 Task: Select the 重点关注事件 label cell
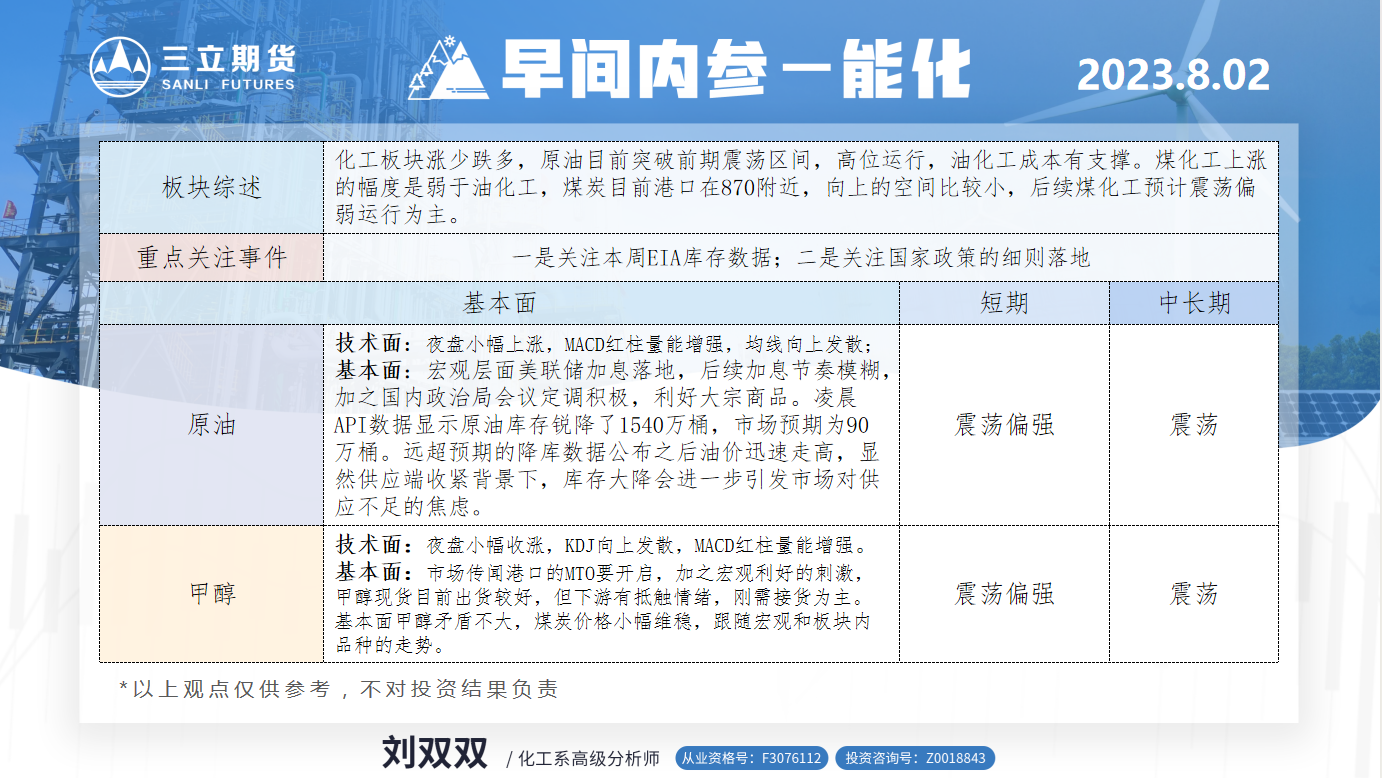[x=211, y=258]
